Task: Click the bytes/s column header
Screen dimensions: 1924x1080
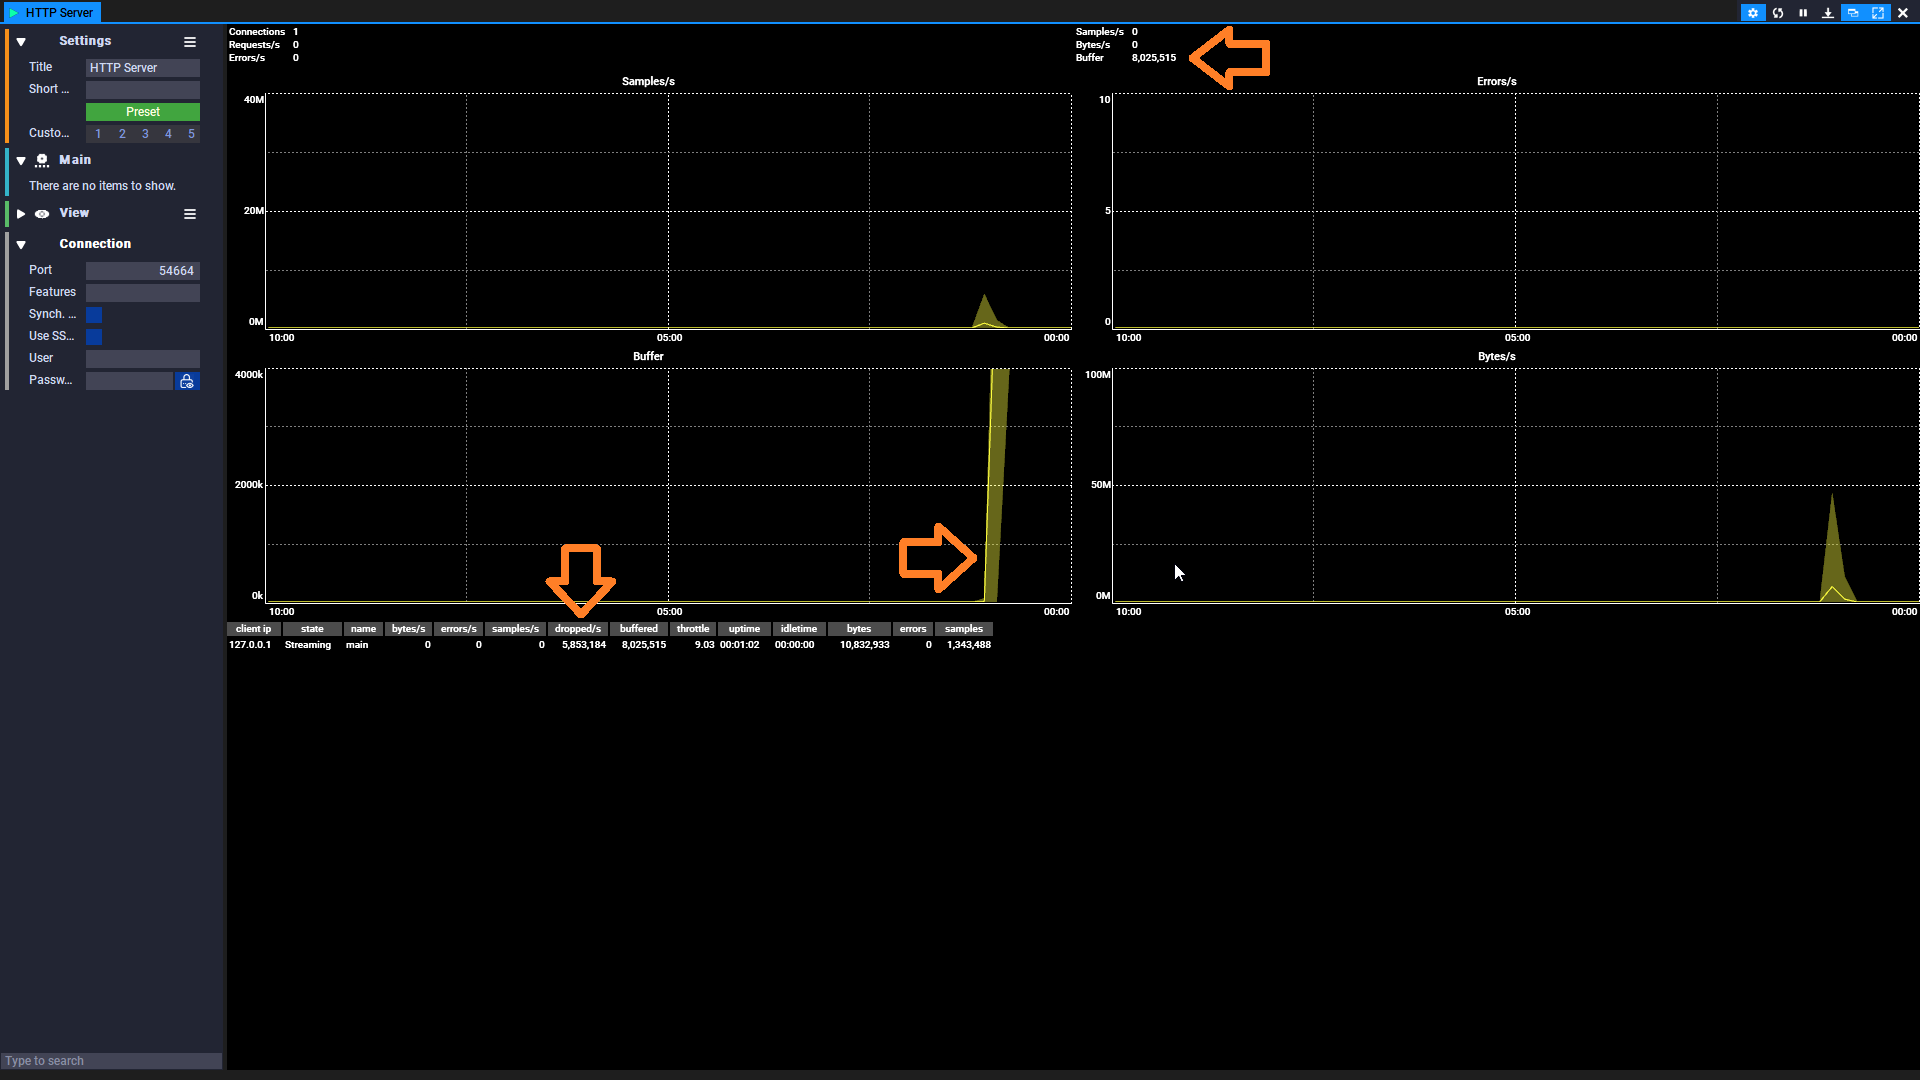Action: click(x=409, y=630)
